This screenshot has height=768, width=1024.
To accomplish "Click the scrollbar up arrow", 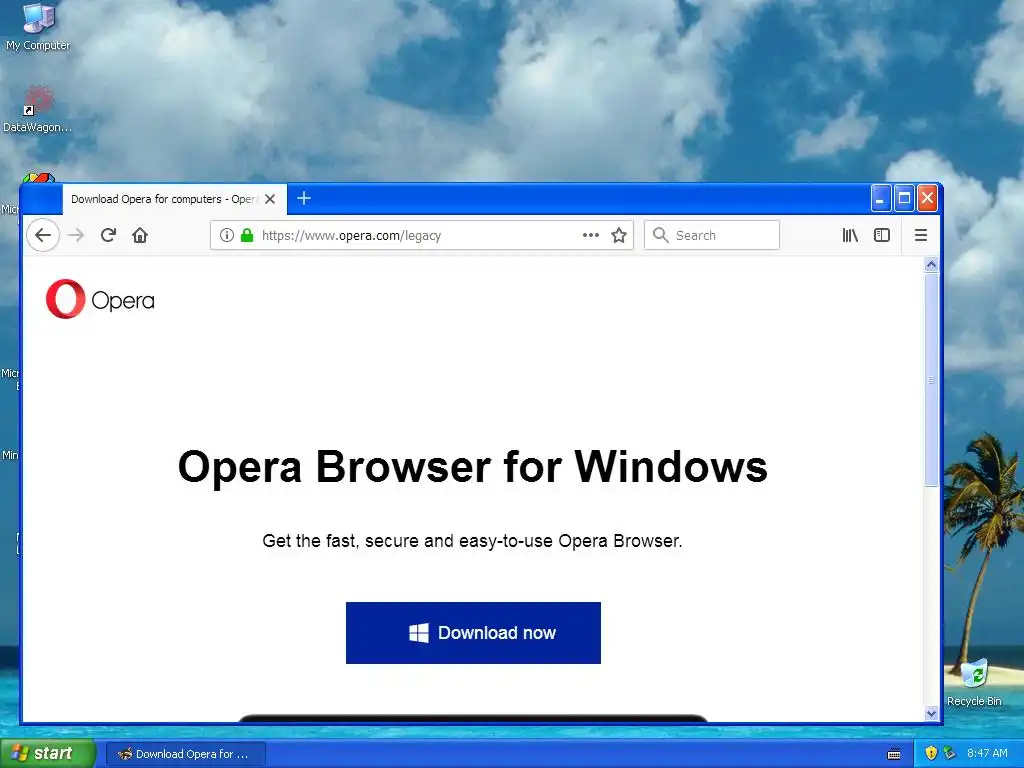I will pyautogui.click(x=931, y=264).
